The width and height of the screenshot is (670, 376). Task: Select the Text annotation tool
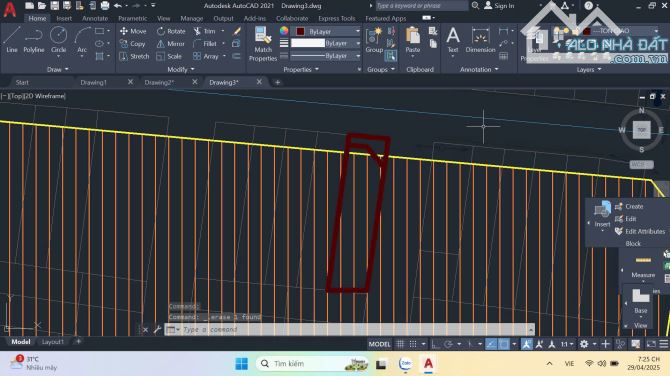453,41
